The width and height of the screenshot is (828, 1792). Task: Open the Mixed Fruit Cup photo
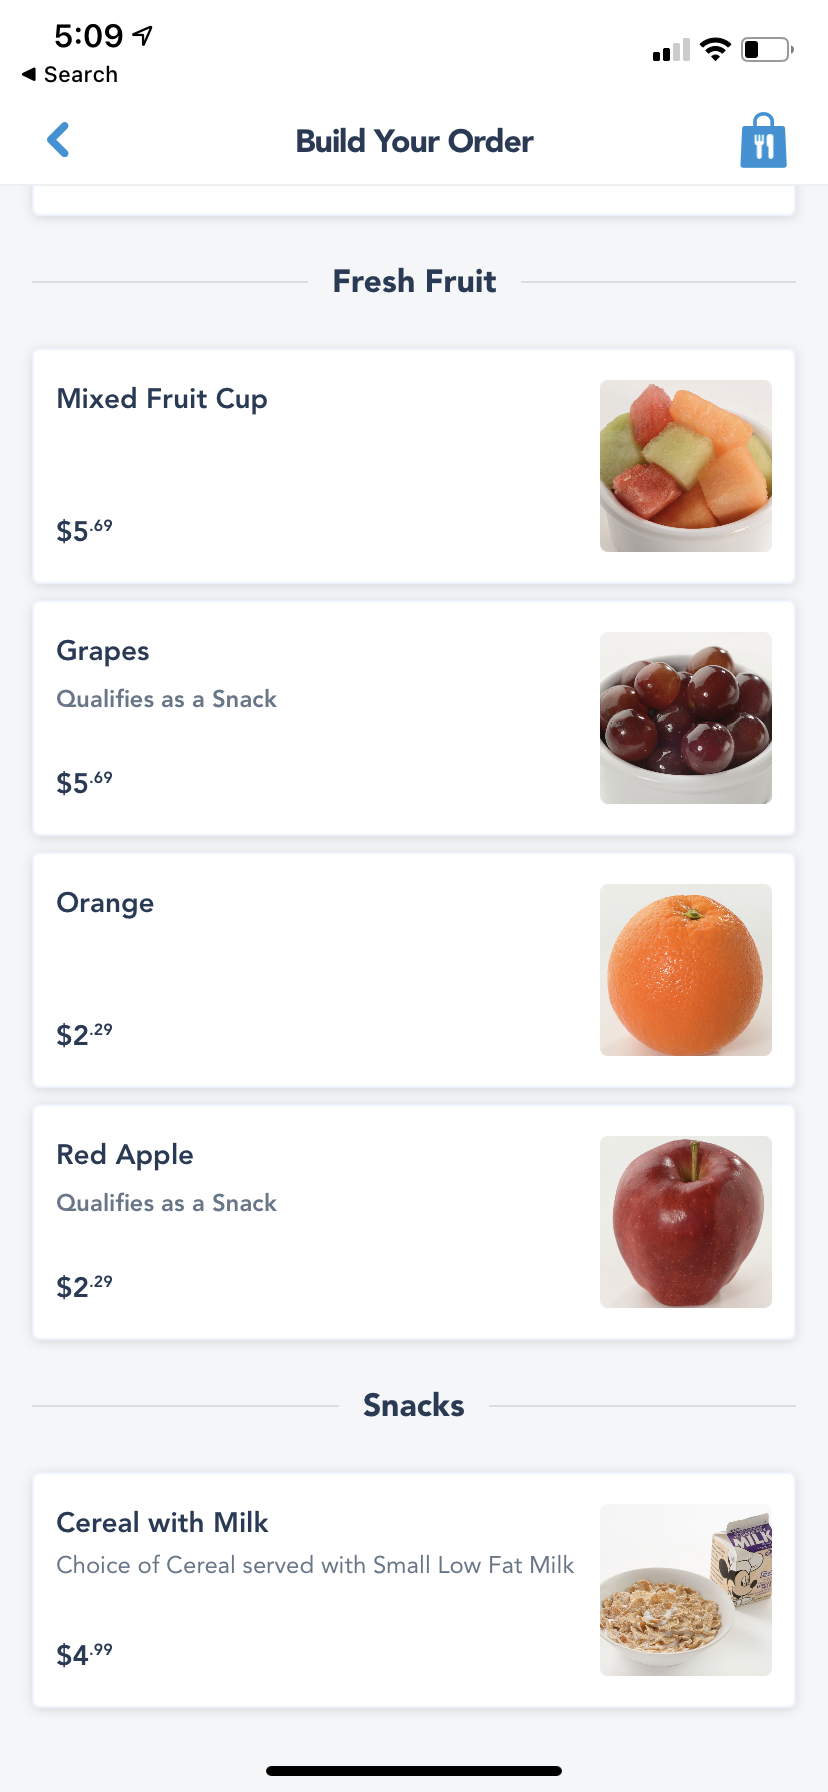[x=685, y=466]
